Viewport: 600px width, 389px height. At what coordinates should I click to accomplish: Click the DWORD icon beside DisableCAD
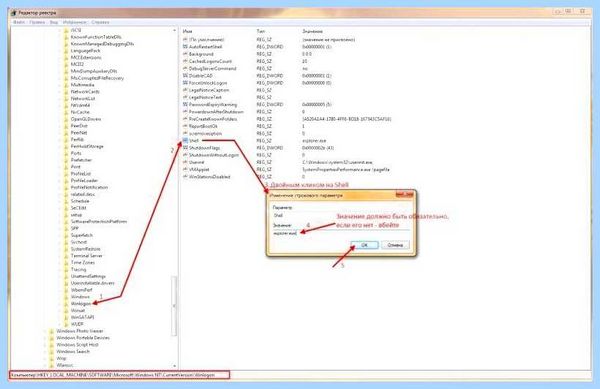tap(185, 76)
